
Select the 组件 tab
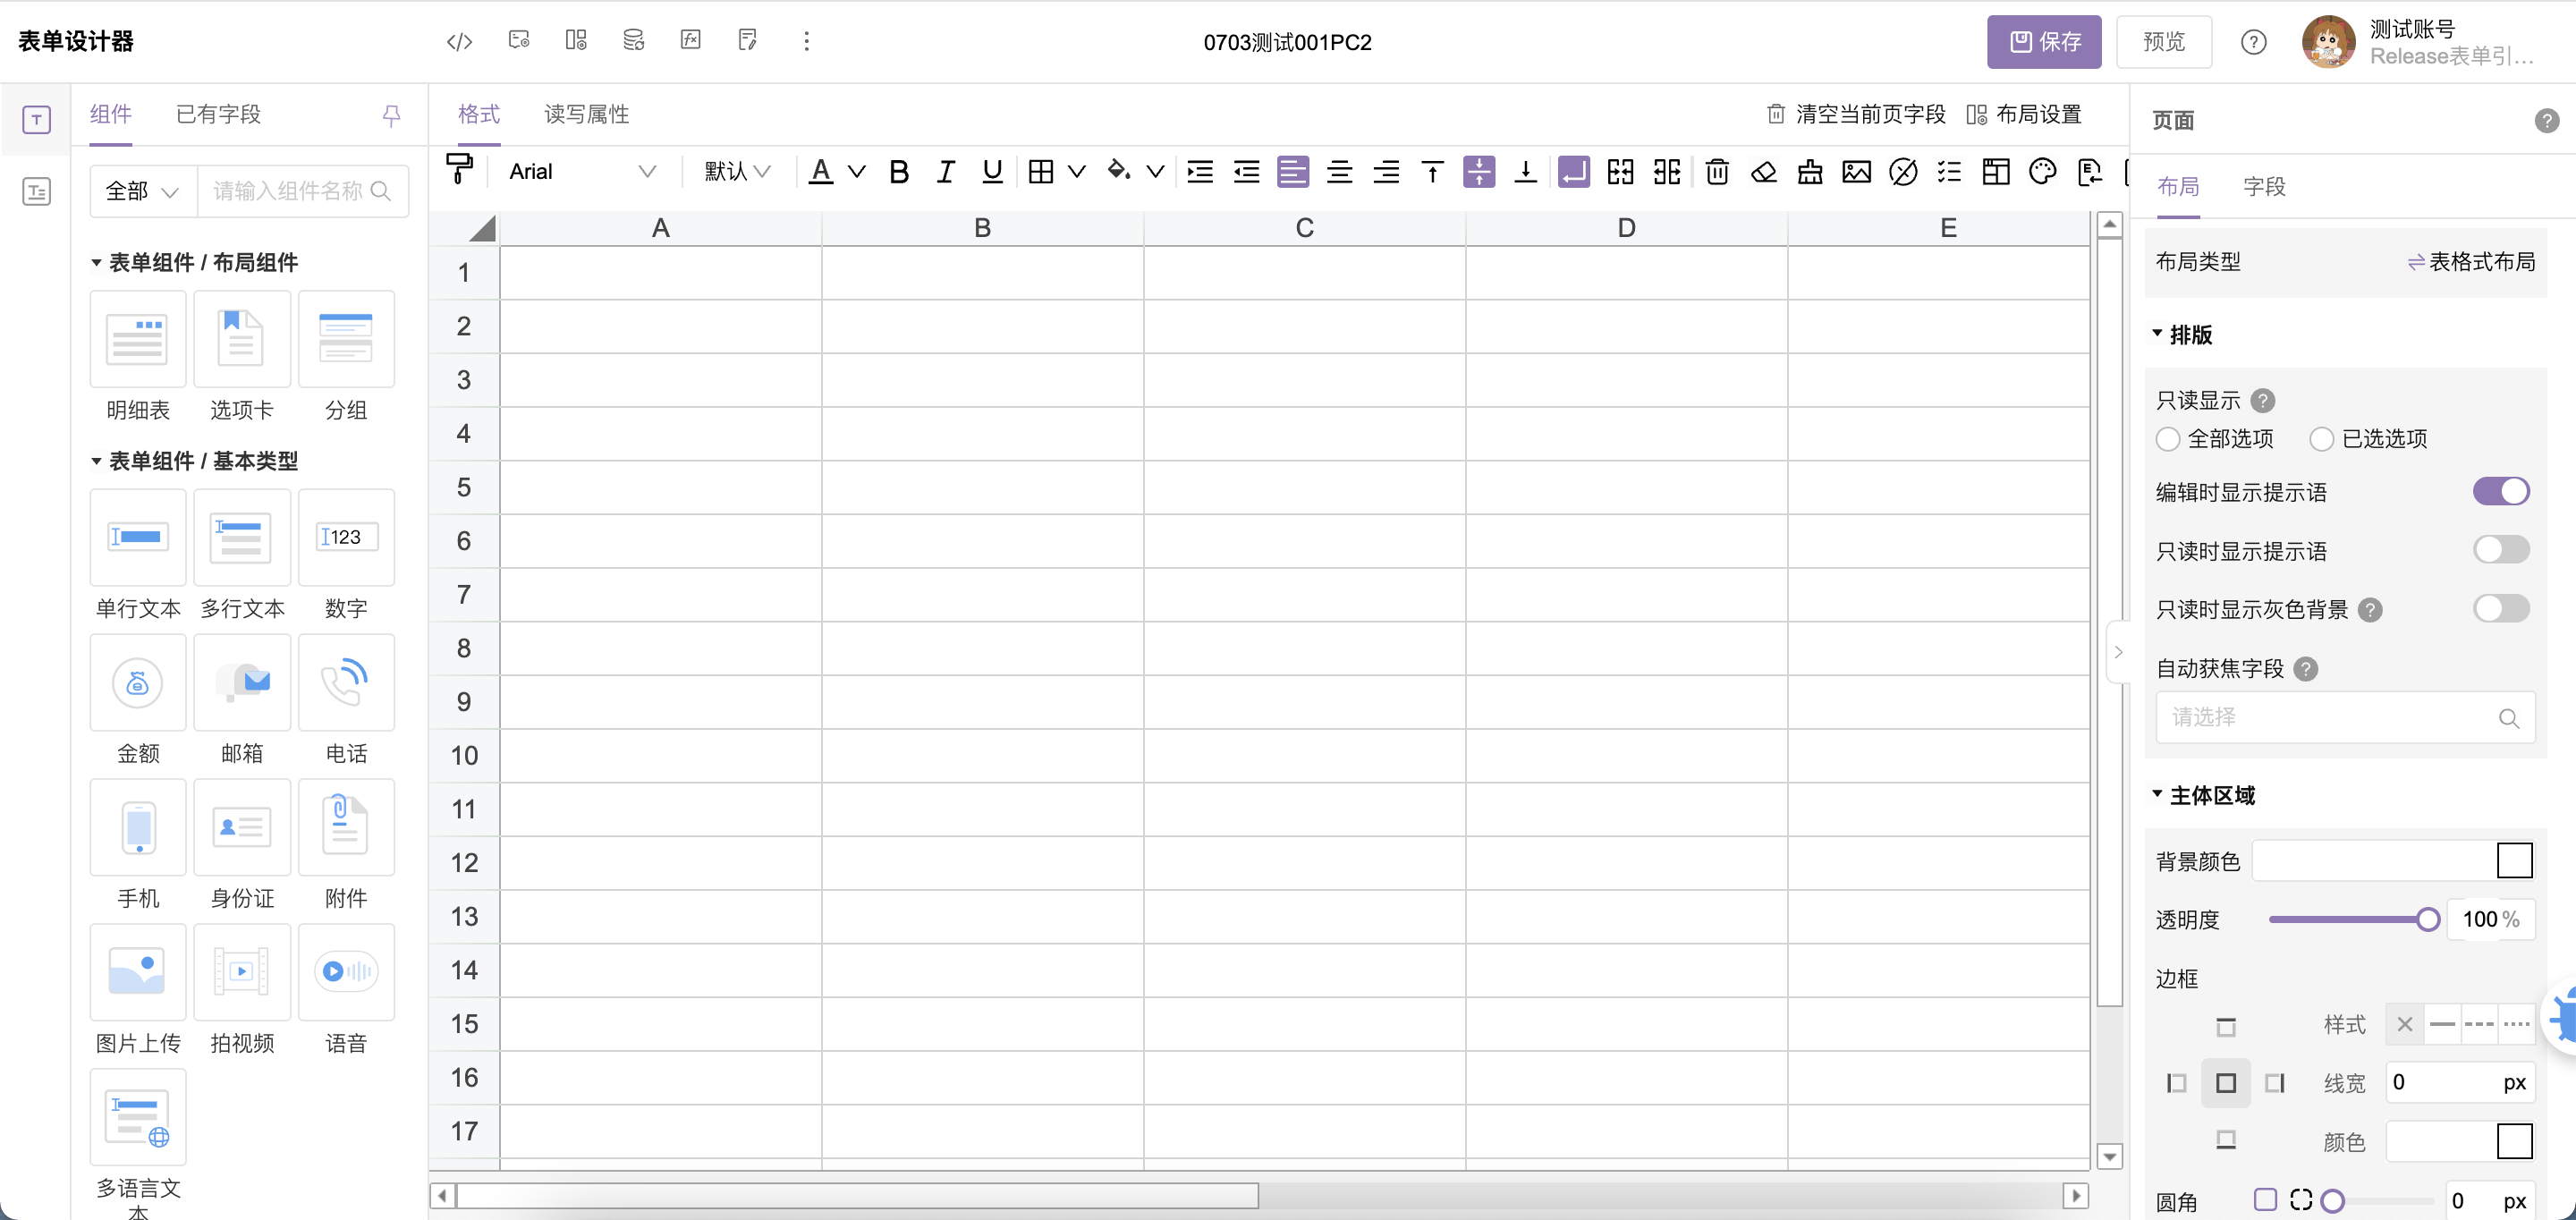(111, 115)
